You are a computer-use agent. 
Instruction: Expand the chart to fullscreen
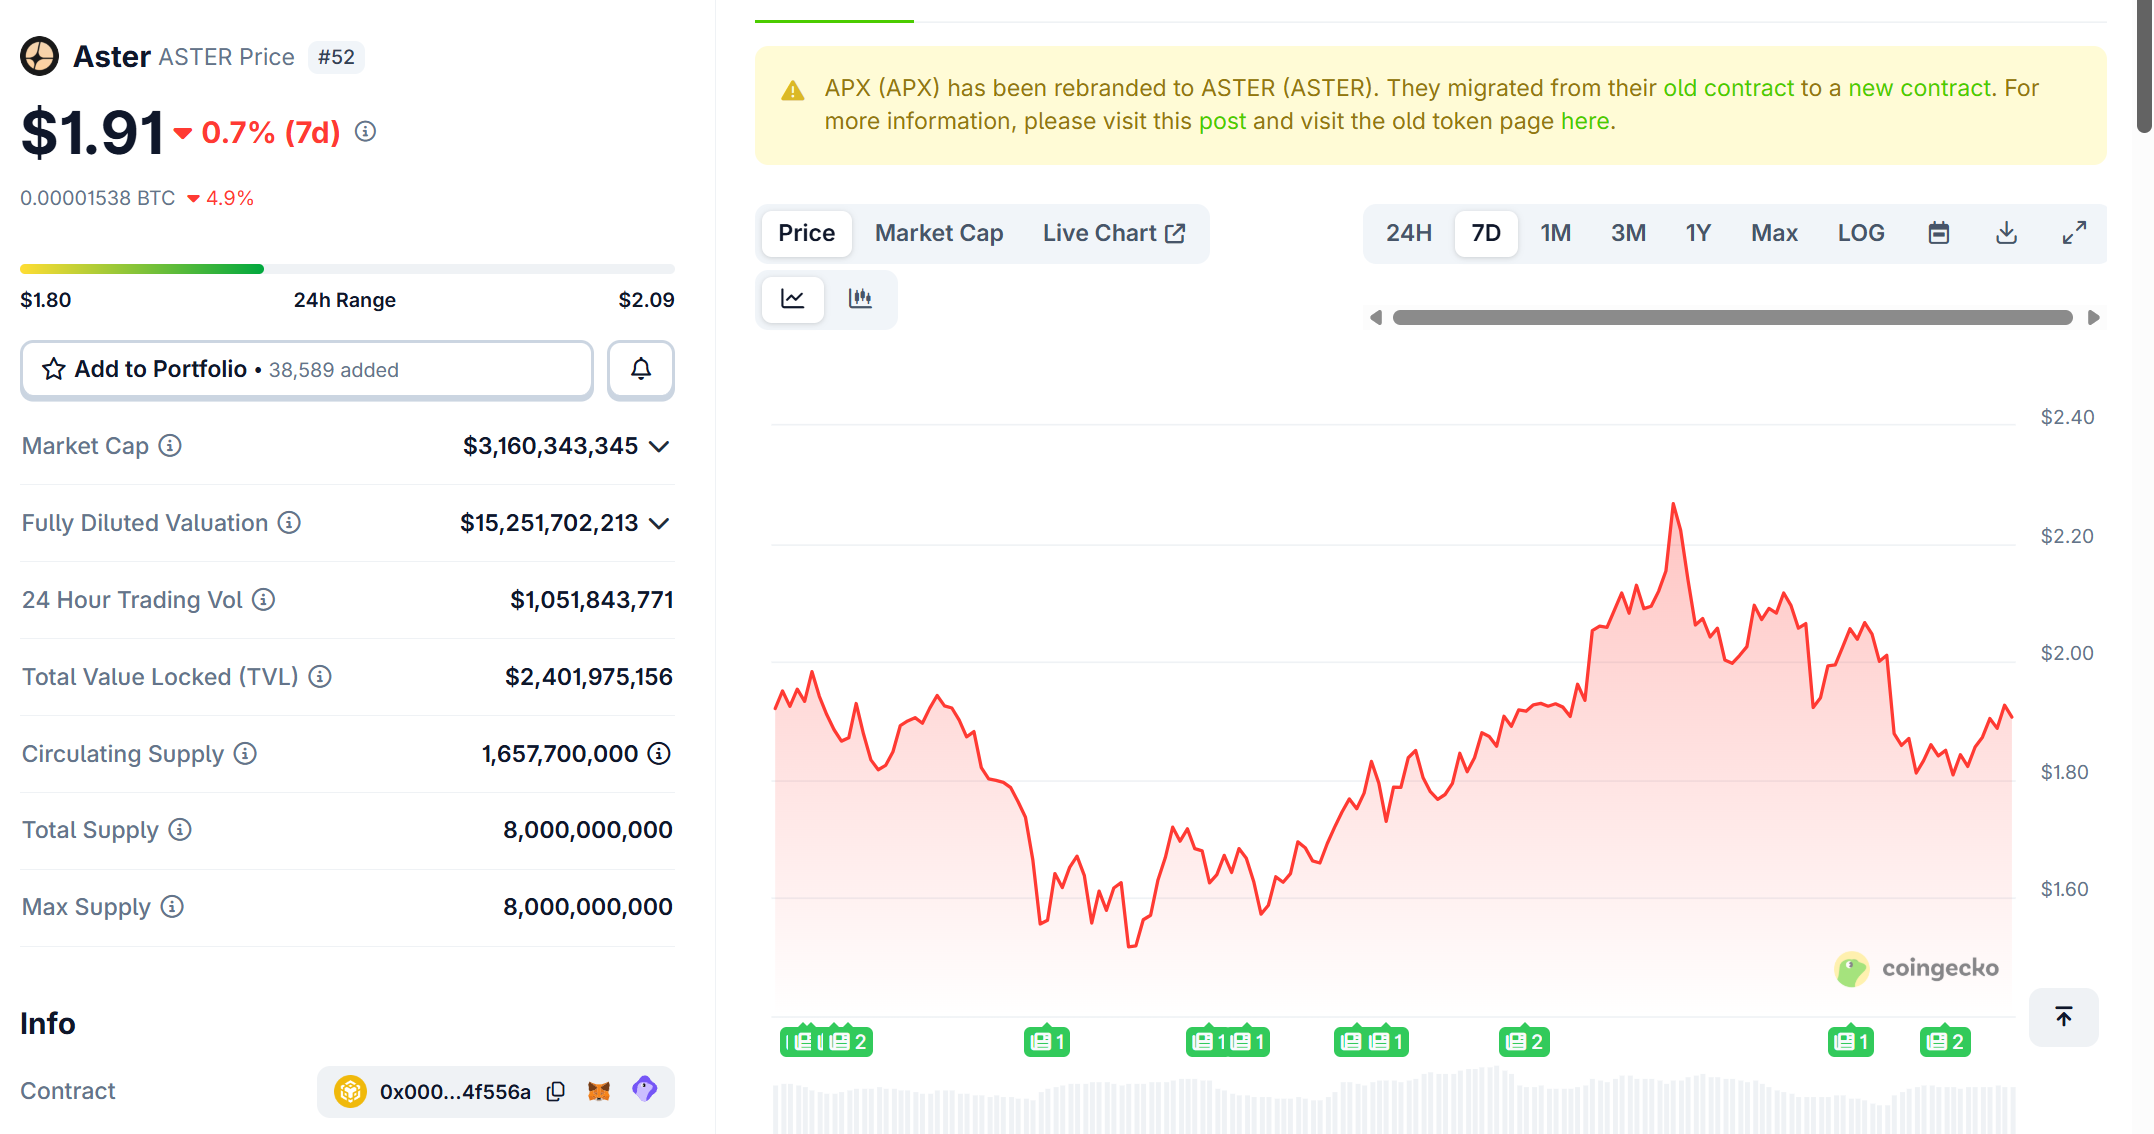[2074, 233]
